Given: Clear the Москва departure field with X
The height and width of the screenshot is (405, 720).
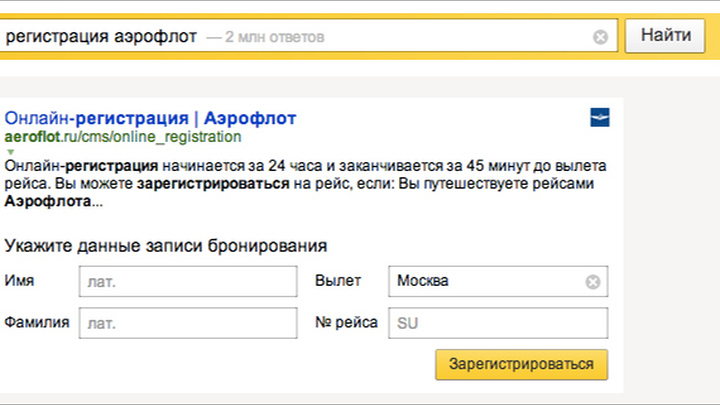Looking at the screenshot, I should click(593, 281).
